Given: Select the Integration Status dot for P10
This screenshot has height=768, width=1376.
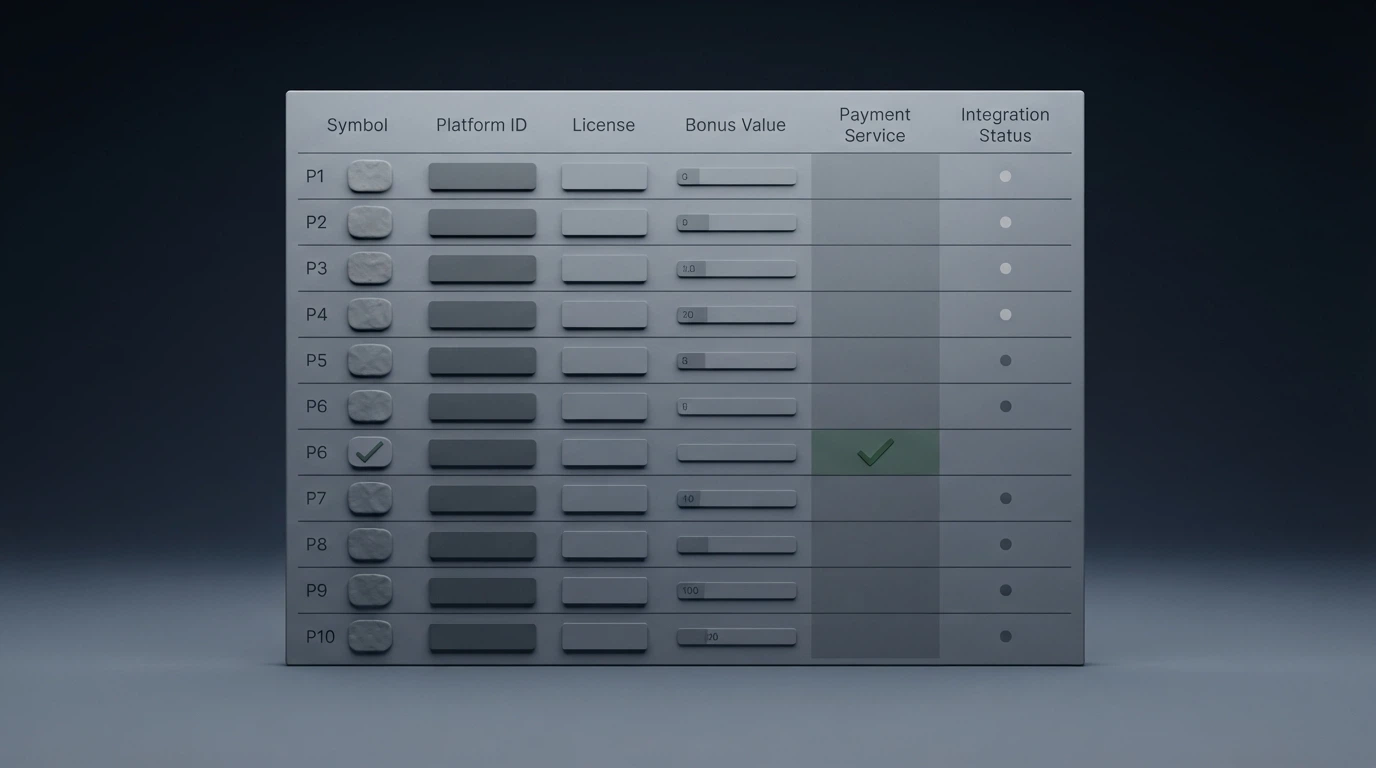Looking at the screenshot, I should click(x=1005, y=636).
